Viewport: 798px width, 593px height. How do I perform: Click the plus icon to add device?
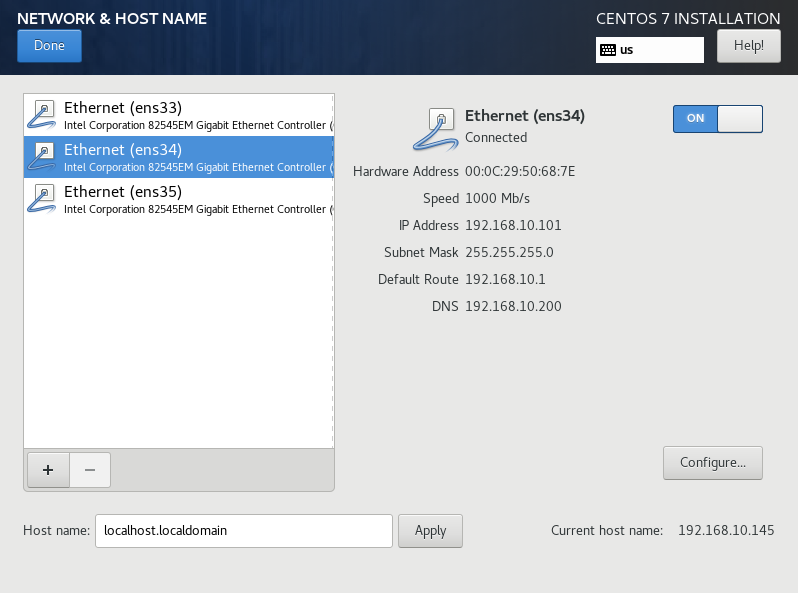tap(47, 469)
